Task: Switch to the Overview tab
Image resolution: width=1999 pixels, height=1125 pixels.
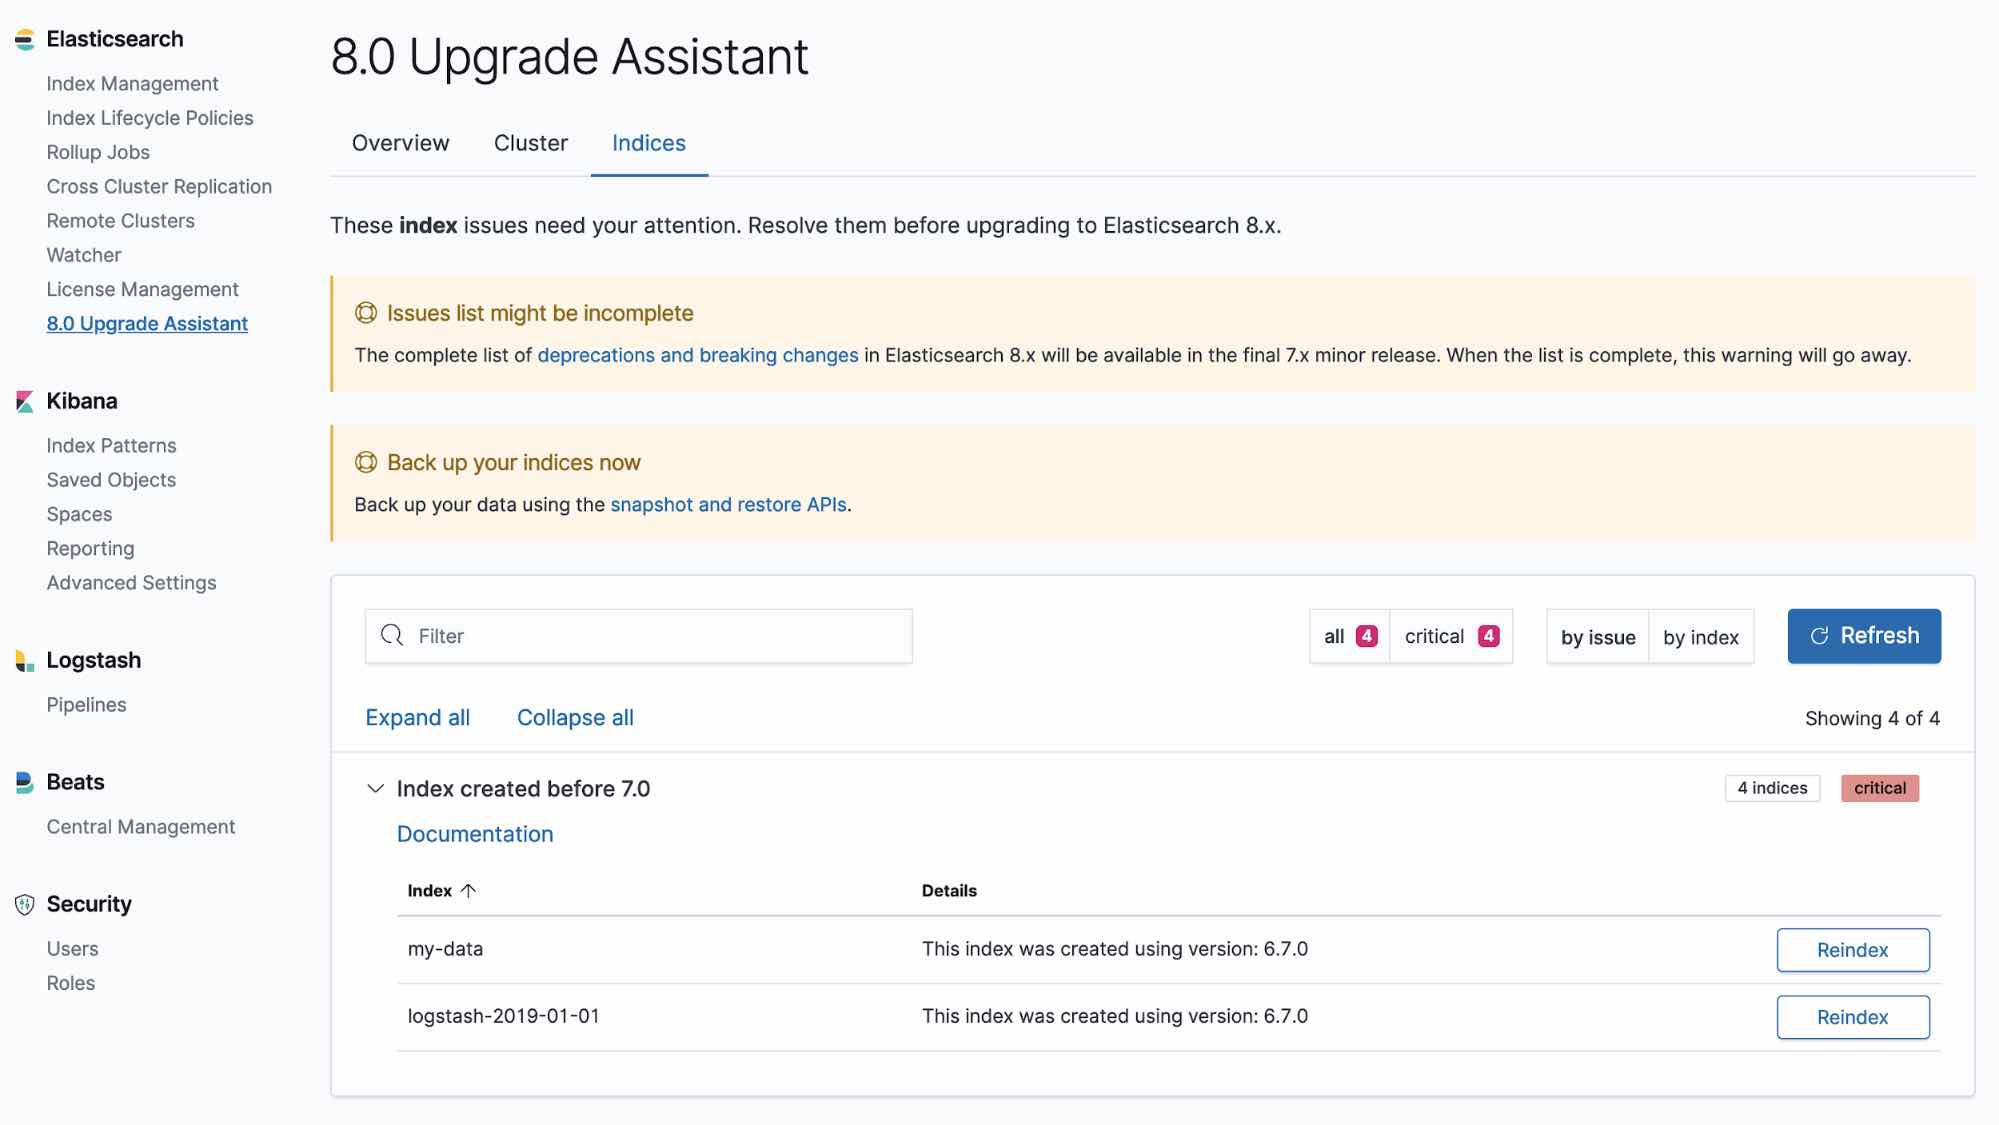Action: 400,143
